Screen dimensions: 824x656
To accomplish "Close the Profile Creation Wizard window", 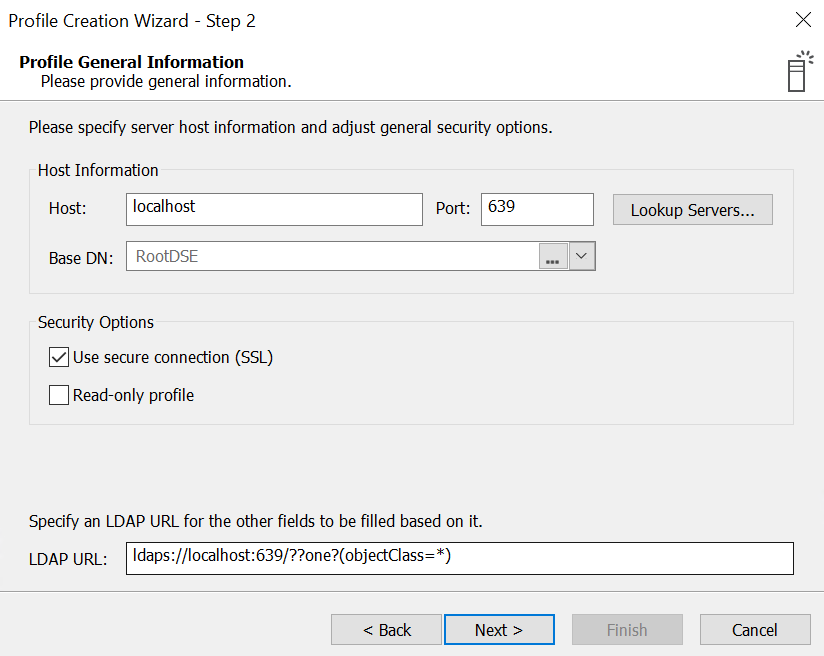I will pos(802,20).
